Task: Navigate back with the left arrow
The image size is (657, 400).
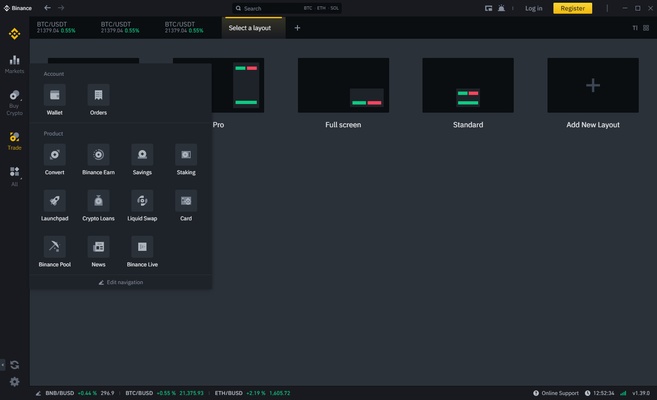Action: coord(47,8)
